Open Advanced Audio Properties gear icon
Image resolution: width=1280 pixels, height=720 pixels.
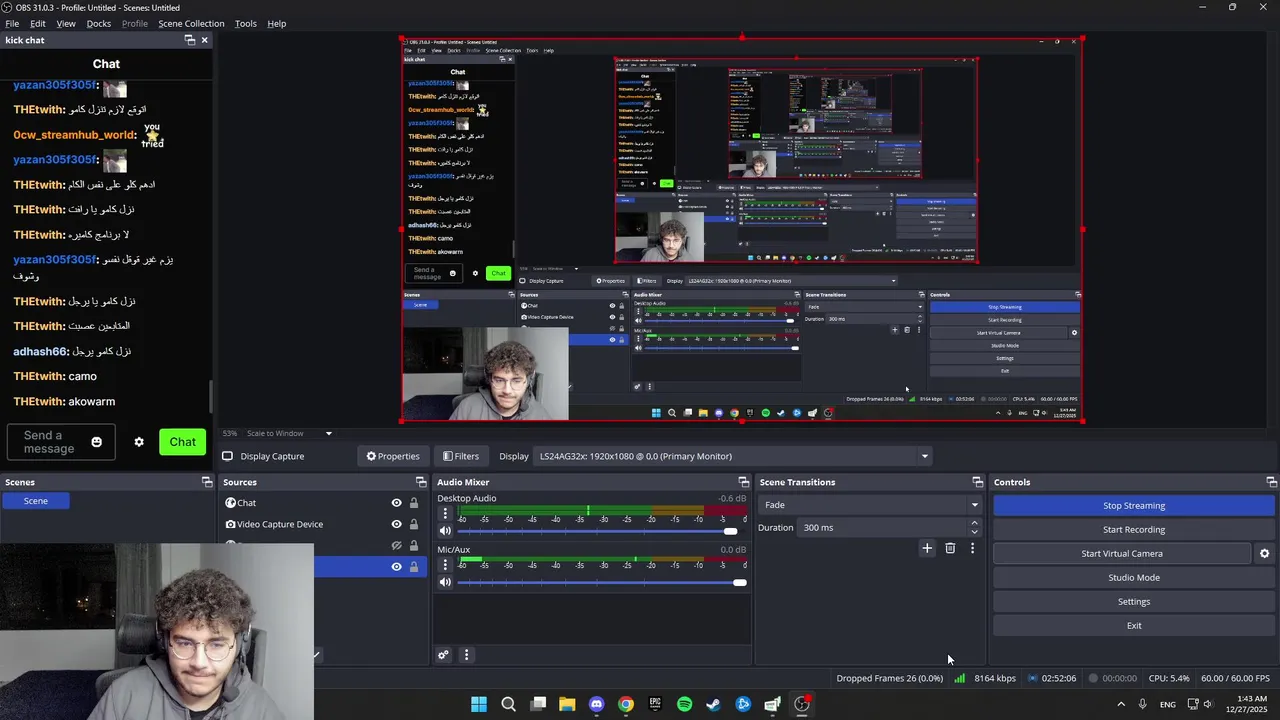click(443, 655)
